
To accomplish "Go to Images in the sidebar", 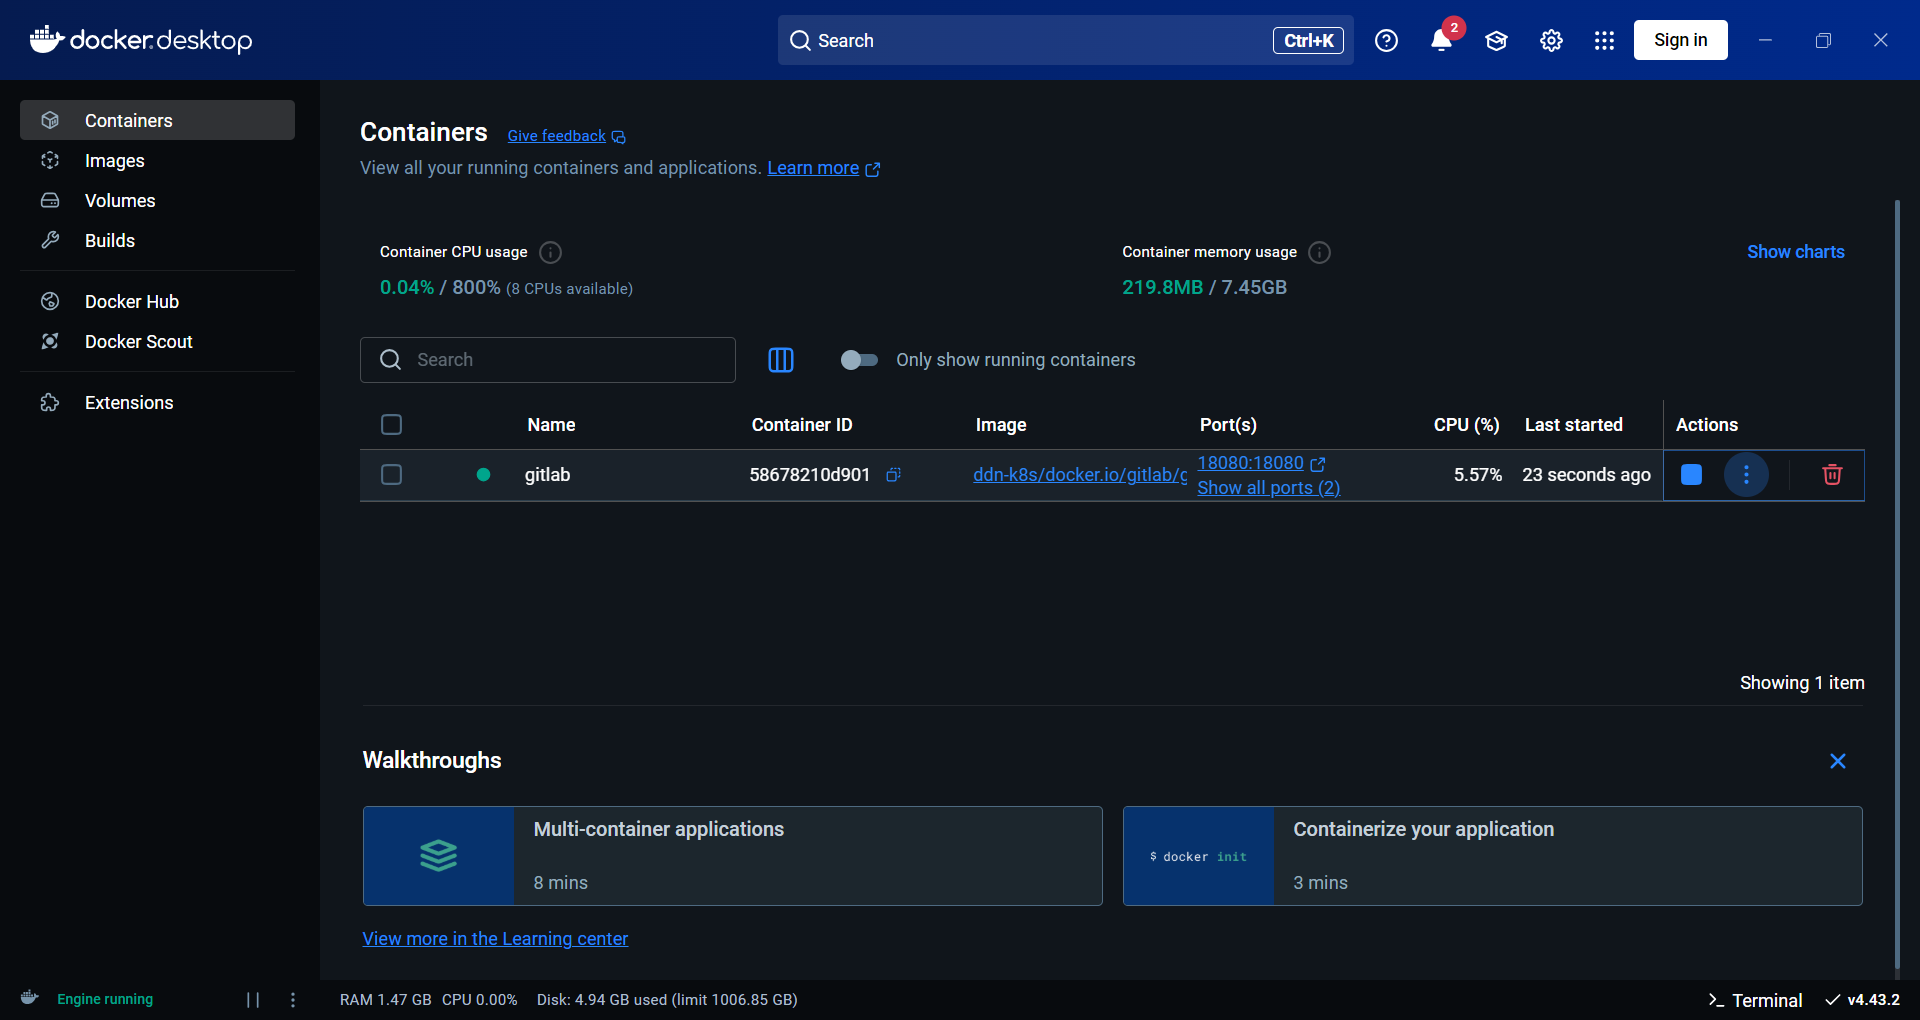I will 114,161.
